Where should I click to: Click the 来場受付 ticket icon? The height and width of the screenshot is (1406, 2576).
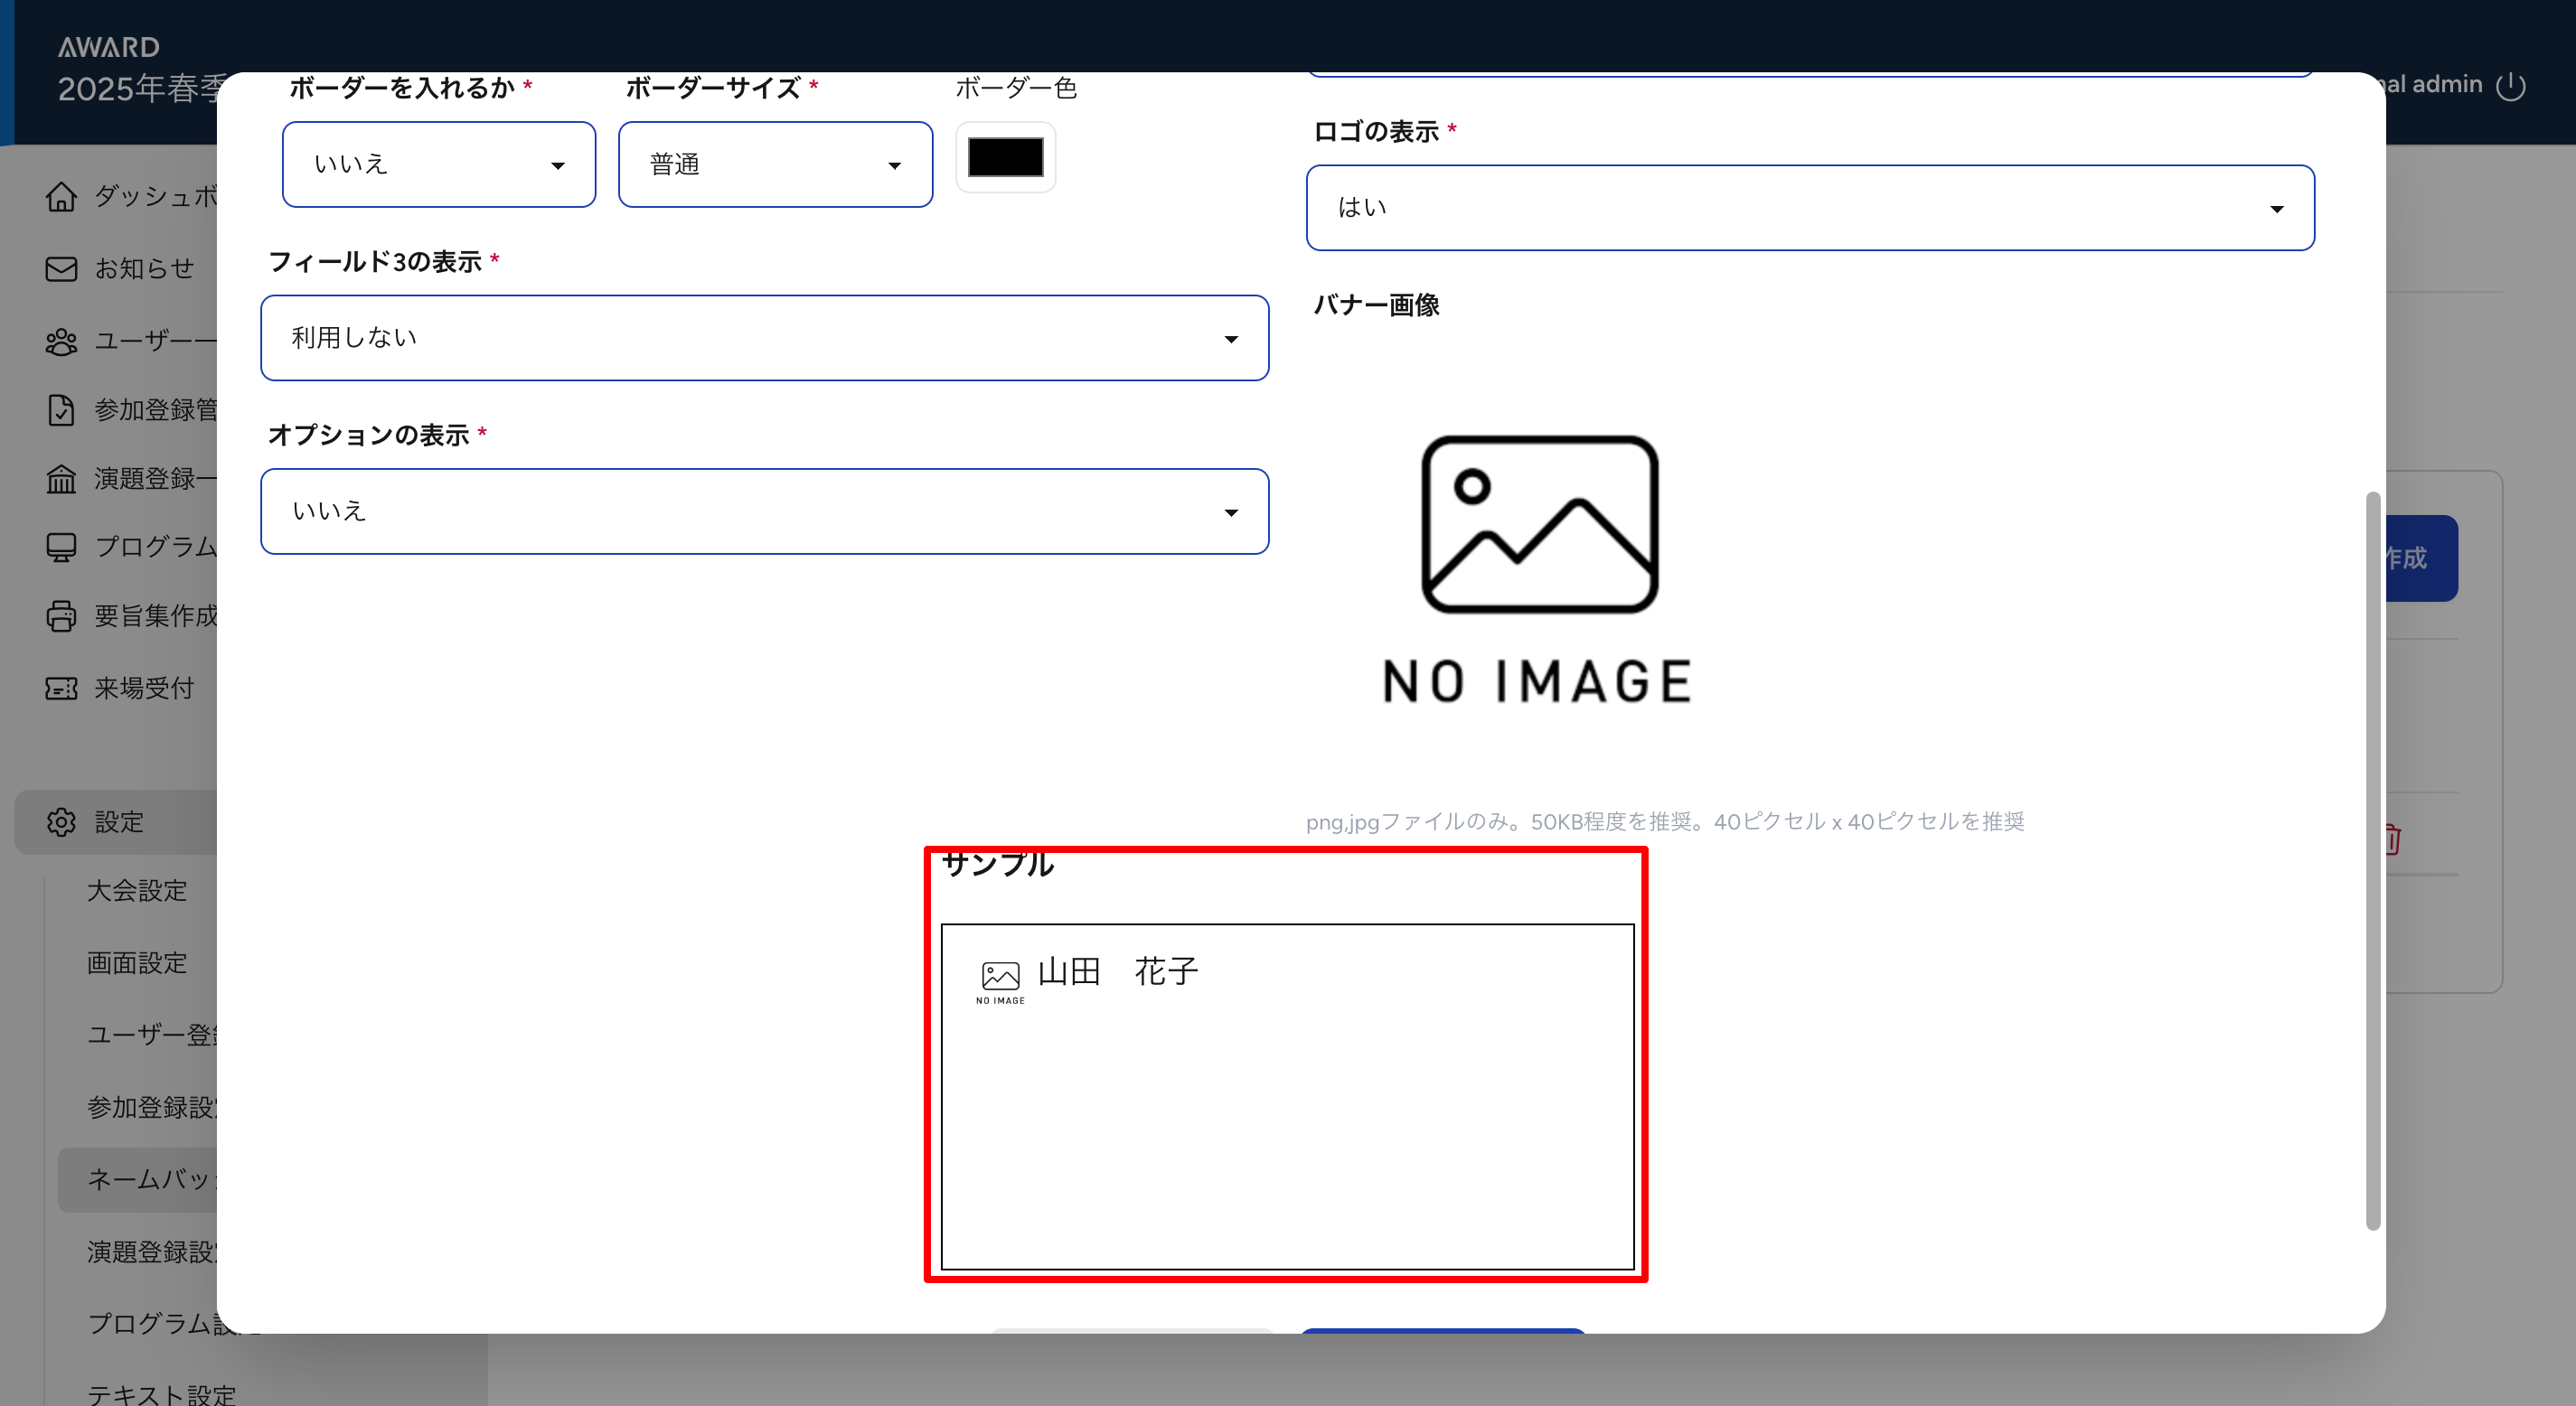(61, 688)
